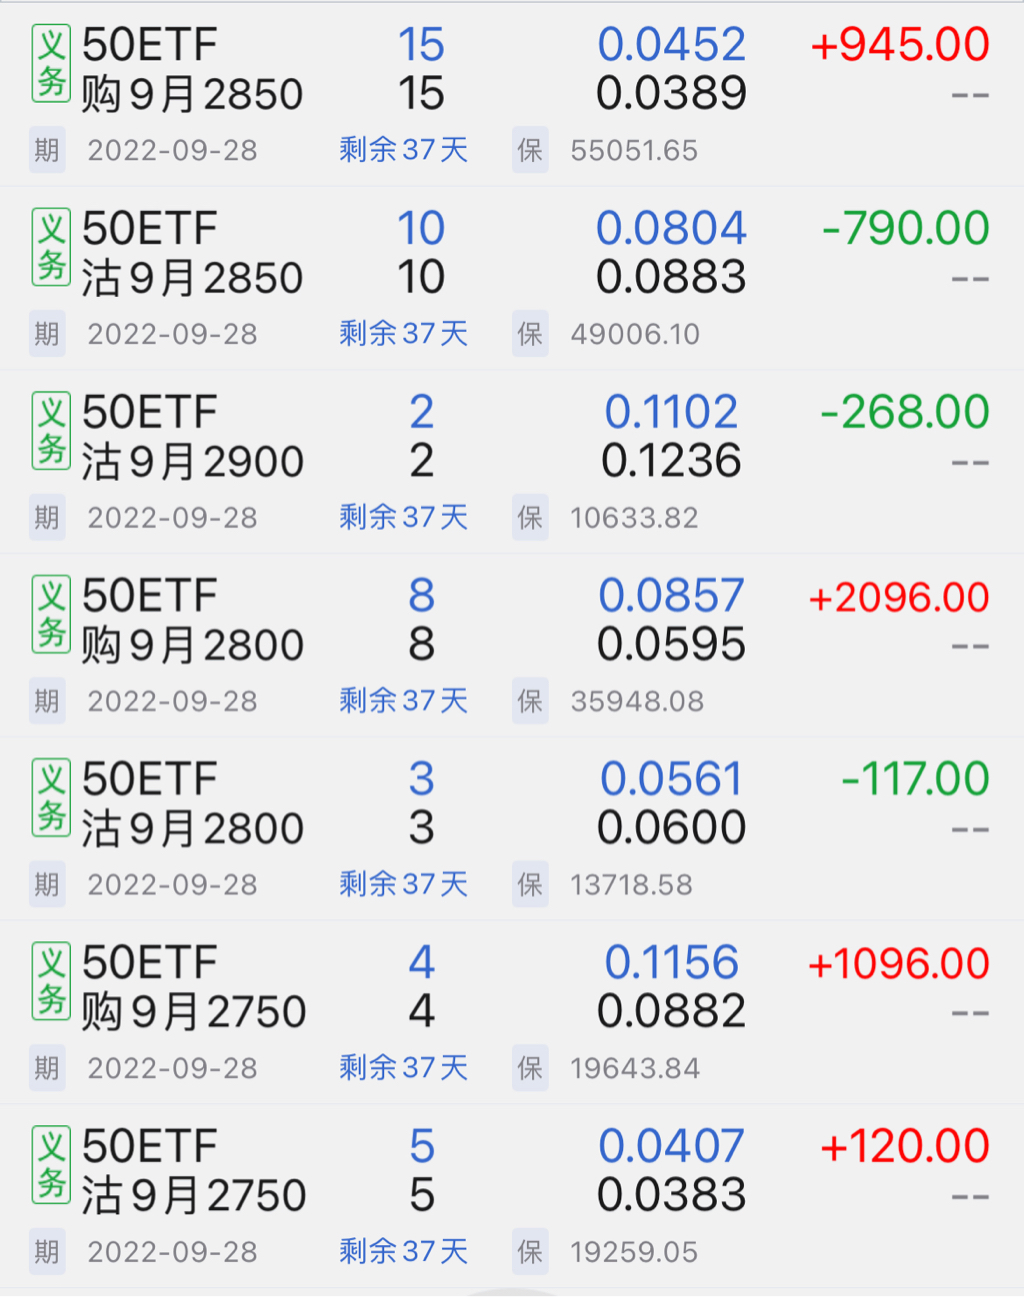The width and height of the screenshot is (1024, 1297).
Task: Click 保 margin icon beside 55051.65
Action: pyautogui.click(x=530, y=150)
